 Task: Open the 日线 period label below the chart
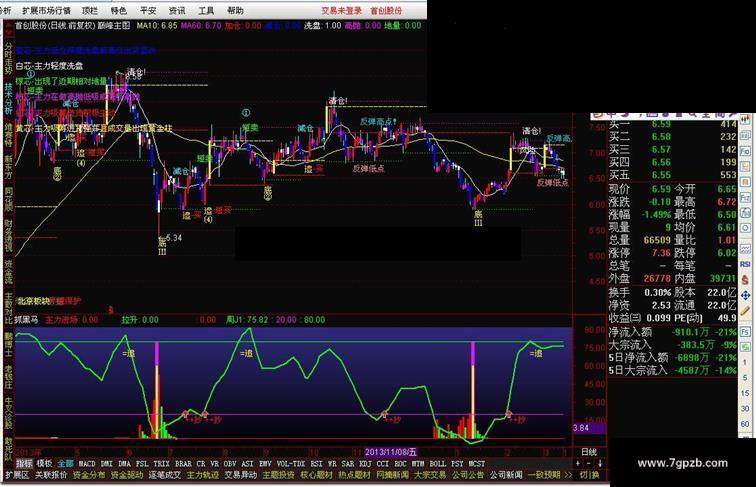589,452
